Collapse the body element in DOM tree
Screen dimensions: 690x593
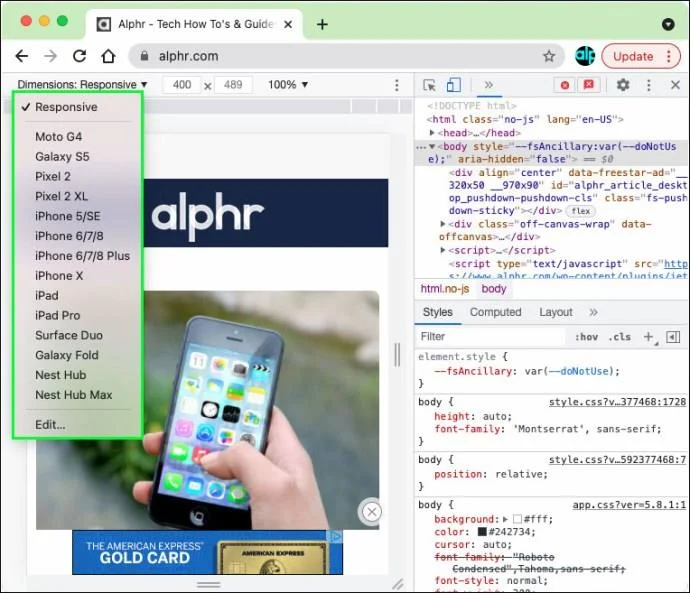[x=432, y=146]
